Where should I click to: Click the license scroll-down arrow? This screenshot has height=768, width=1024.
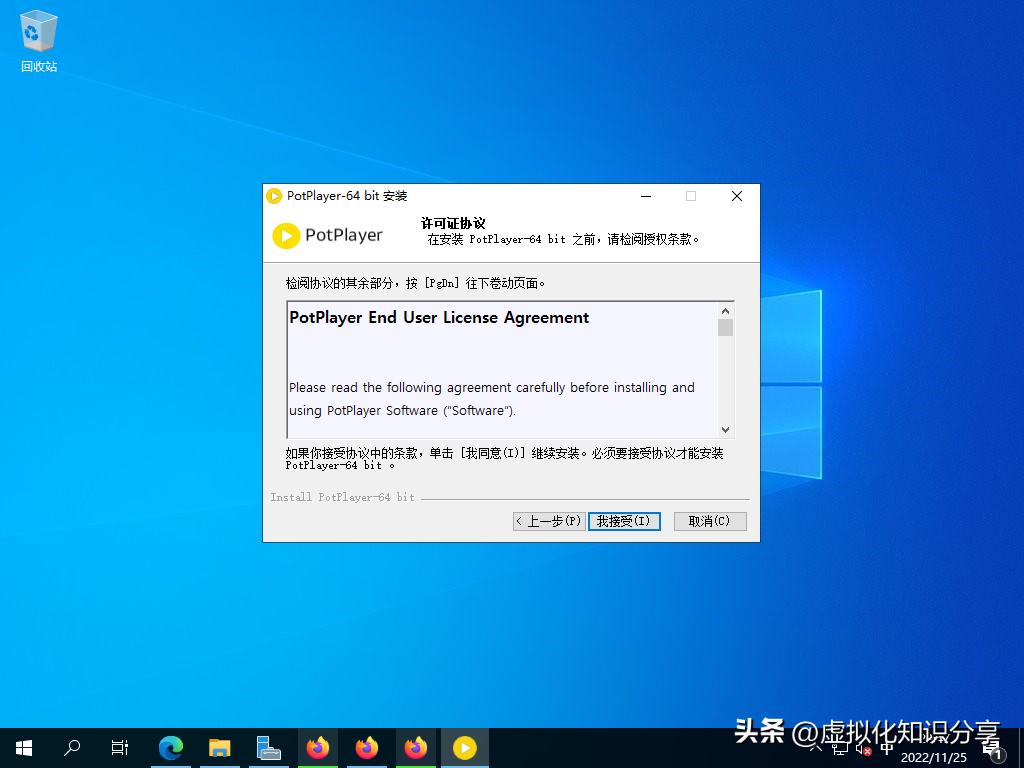click(x=727, y=431)
